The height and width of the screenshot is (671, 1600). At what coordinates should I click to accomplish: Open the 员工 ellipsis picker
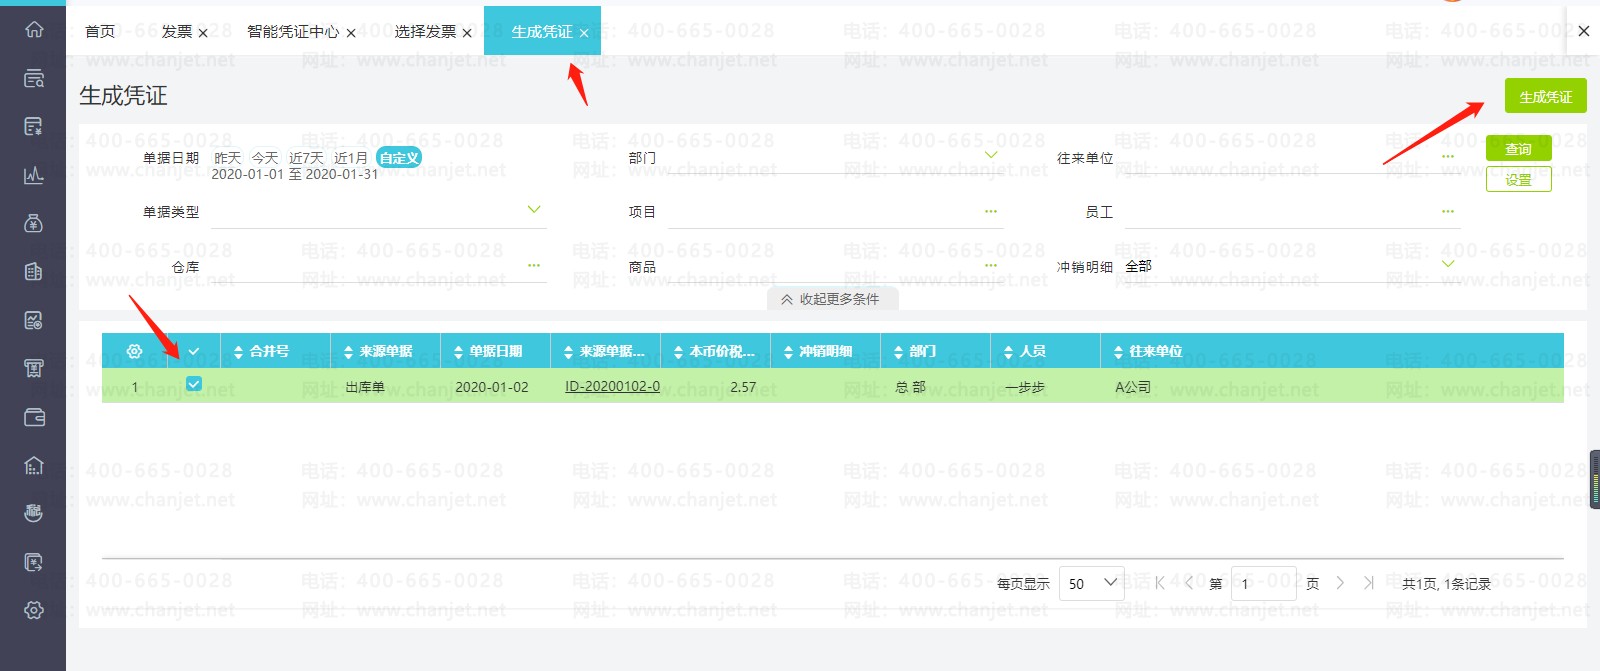coord(1448,211)
